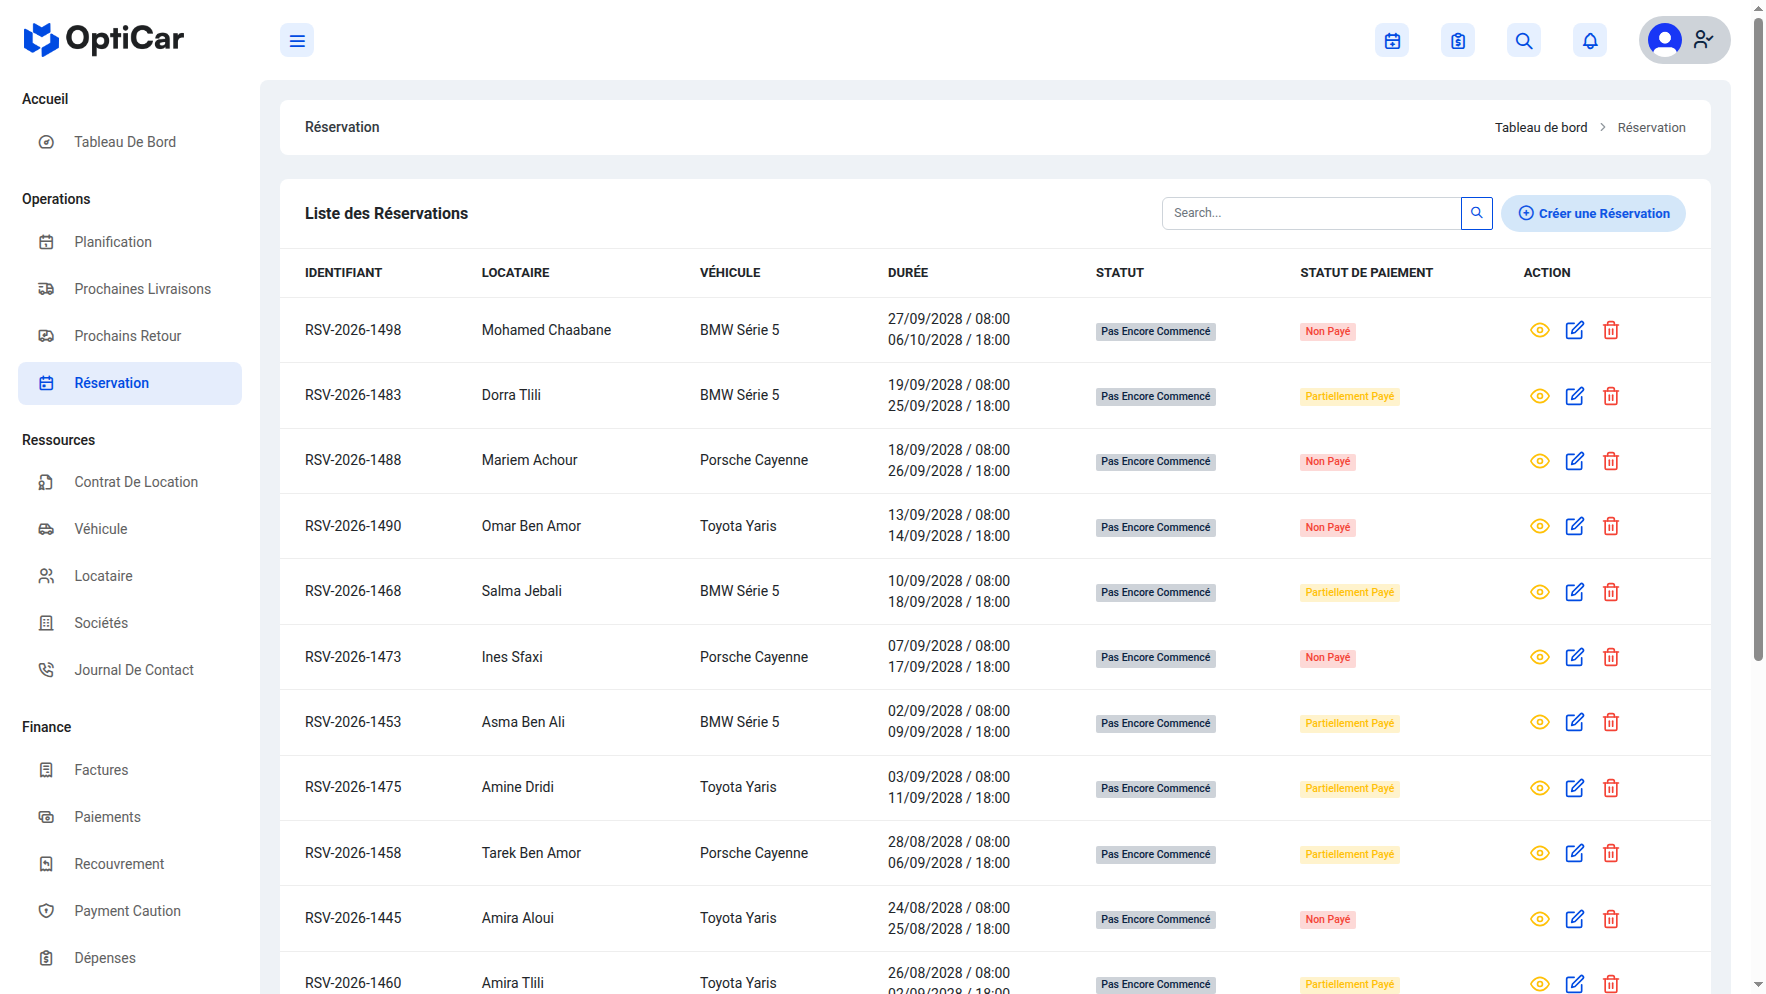View details of Salma Jebali's reservation
The width and height of the screenshot is (1766, 994).
point(1540,592)
